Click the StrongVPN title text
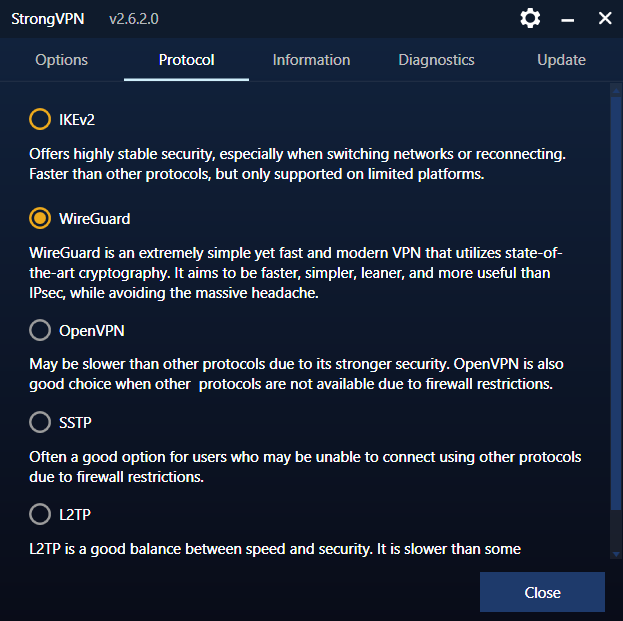Viewport: 623px width, 621px height. [x=48, y=19]
